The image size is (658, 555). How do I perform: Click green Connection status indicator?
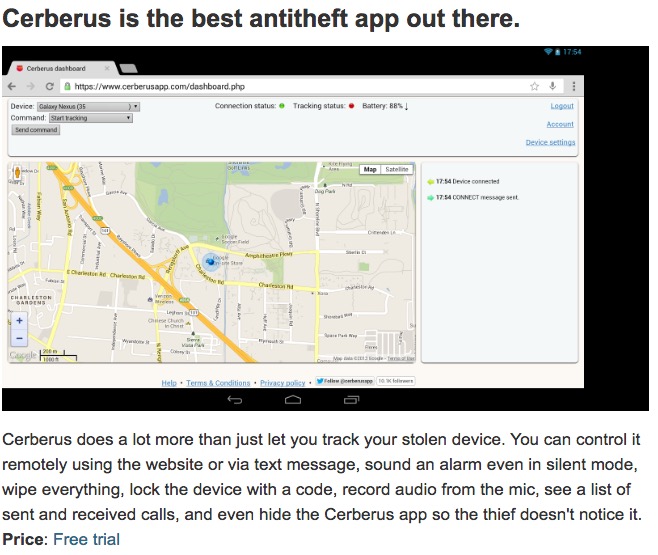point(282,106)
